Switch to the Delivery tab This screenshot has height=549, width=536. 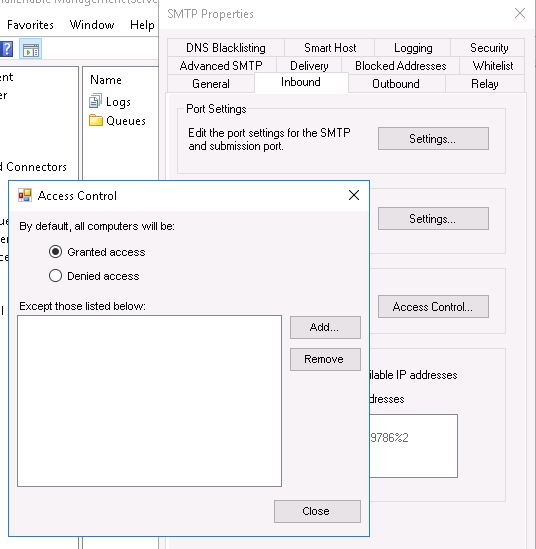point(309,65)
